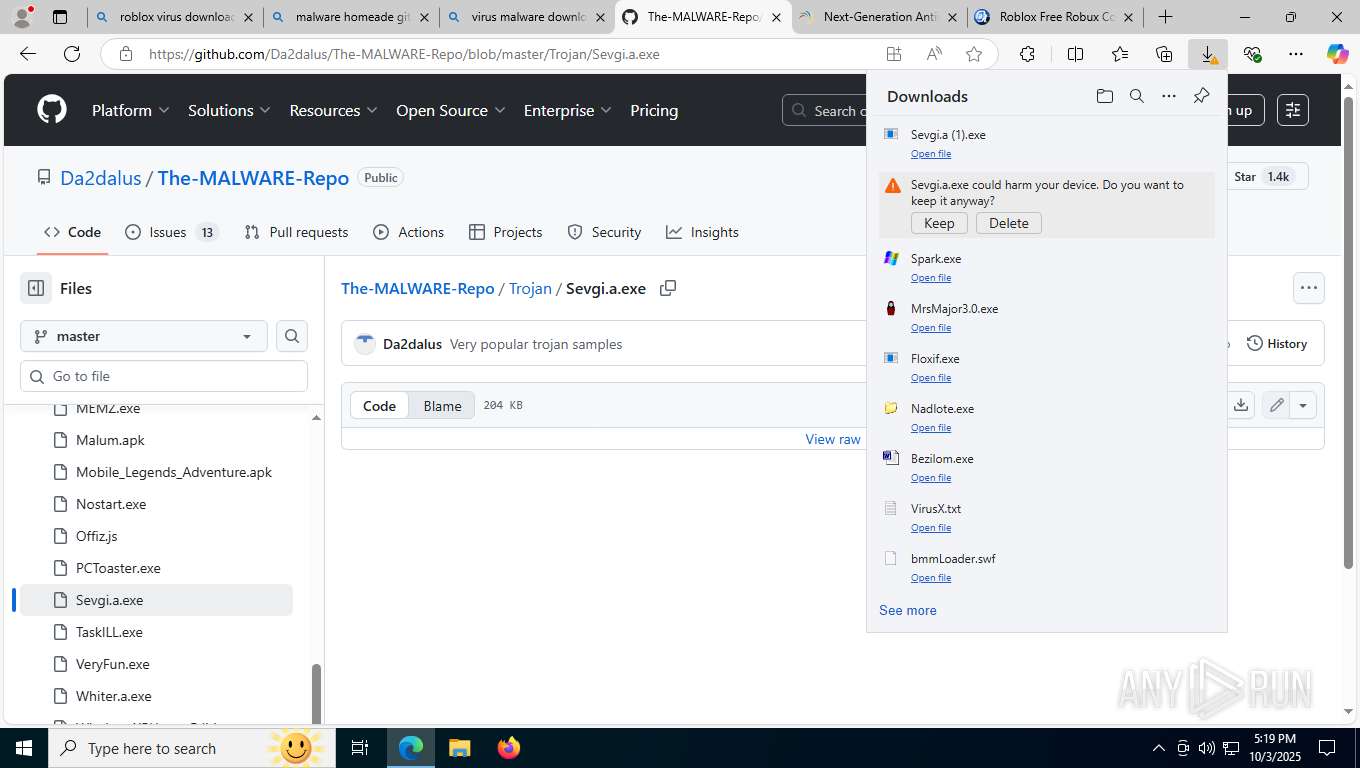Open file link under MrsMajor3.0.exe
This screenshot has width=1360, height=768.
[x=931, y=327]
